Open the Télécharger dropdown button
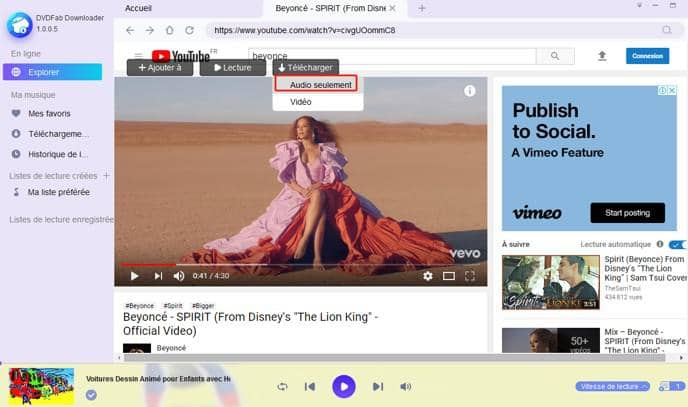The height and width of the screenshot is (407, 688). click(x=305, y=68)
